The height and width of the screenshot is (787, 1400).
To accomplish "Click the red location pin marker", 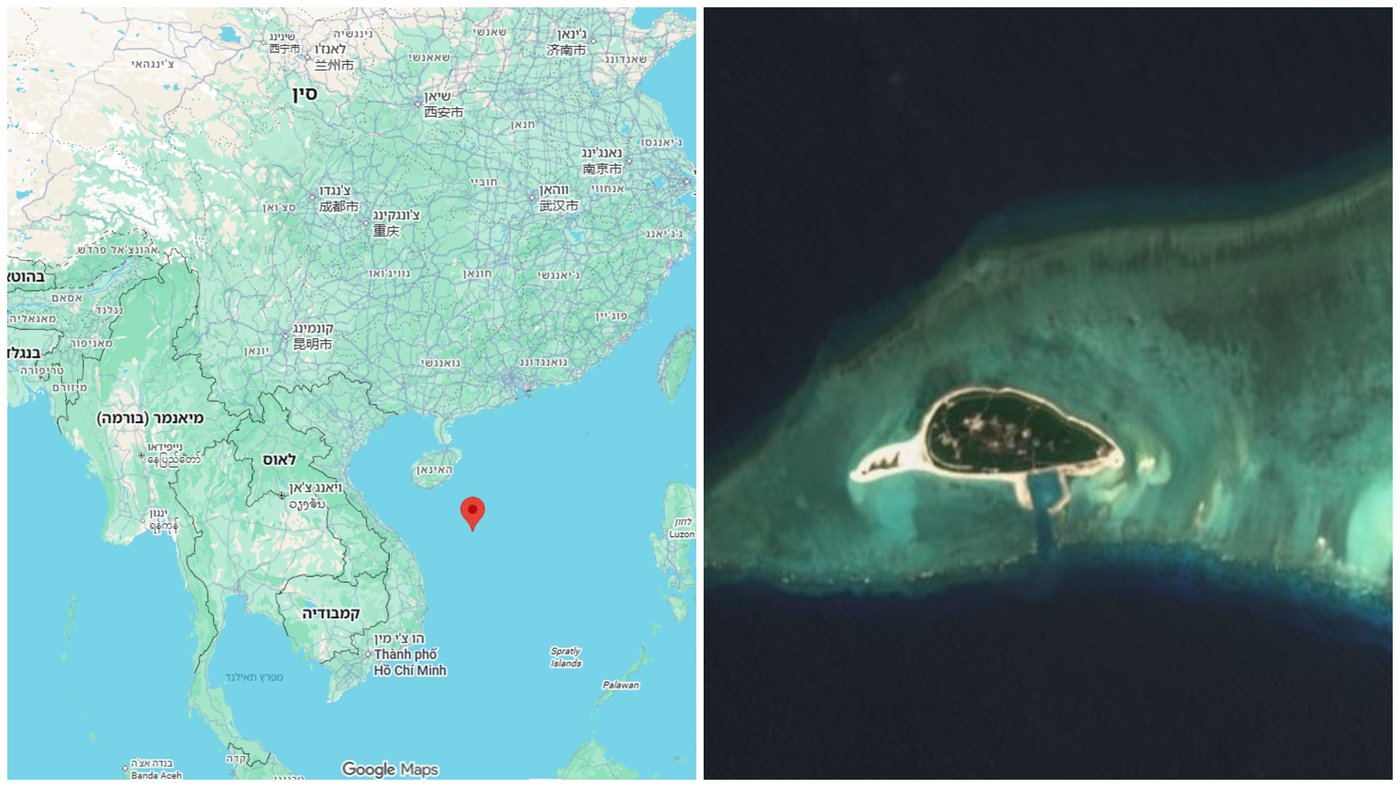I will (472, 513).
